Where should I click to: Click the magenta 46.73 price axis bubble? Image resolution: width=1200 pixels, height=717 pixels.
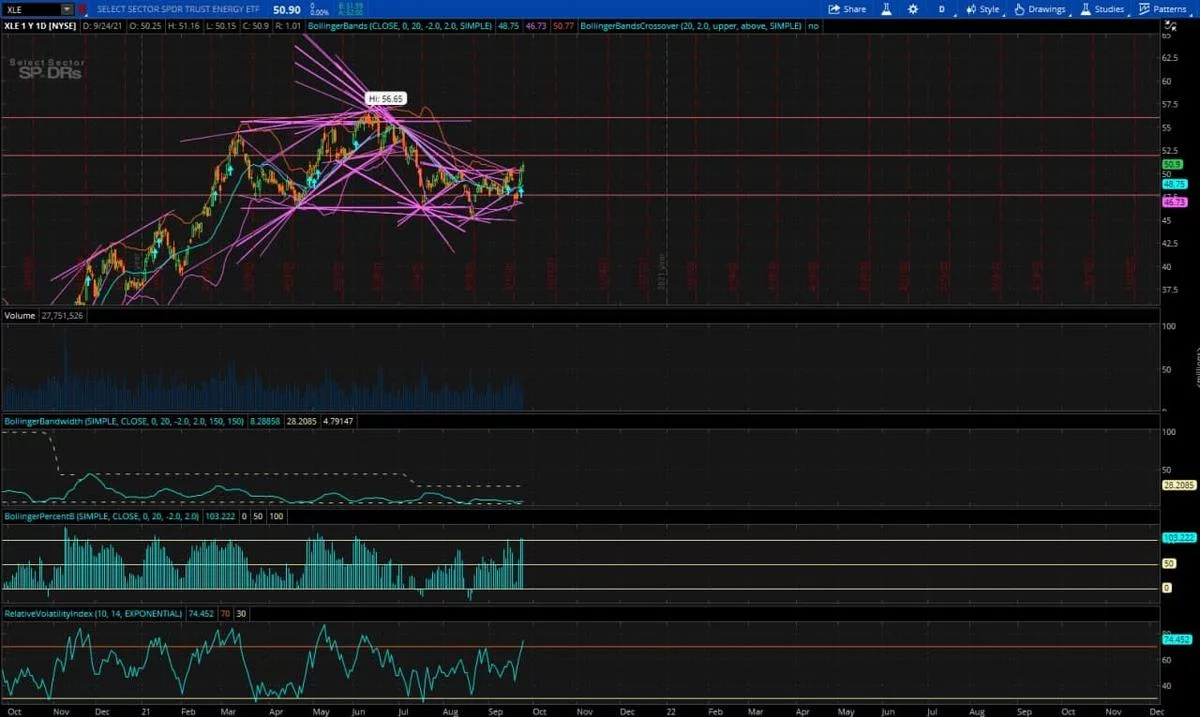[x=1173, y=202]
